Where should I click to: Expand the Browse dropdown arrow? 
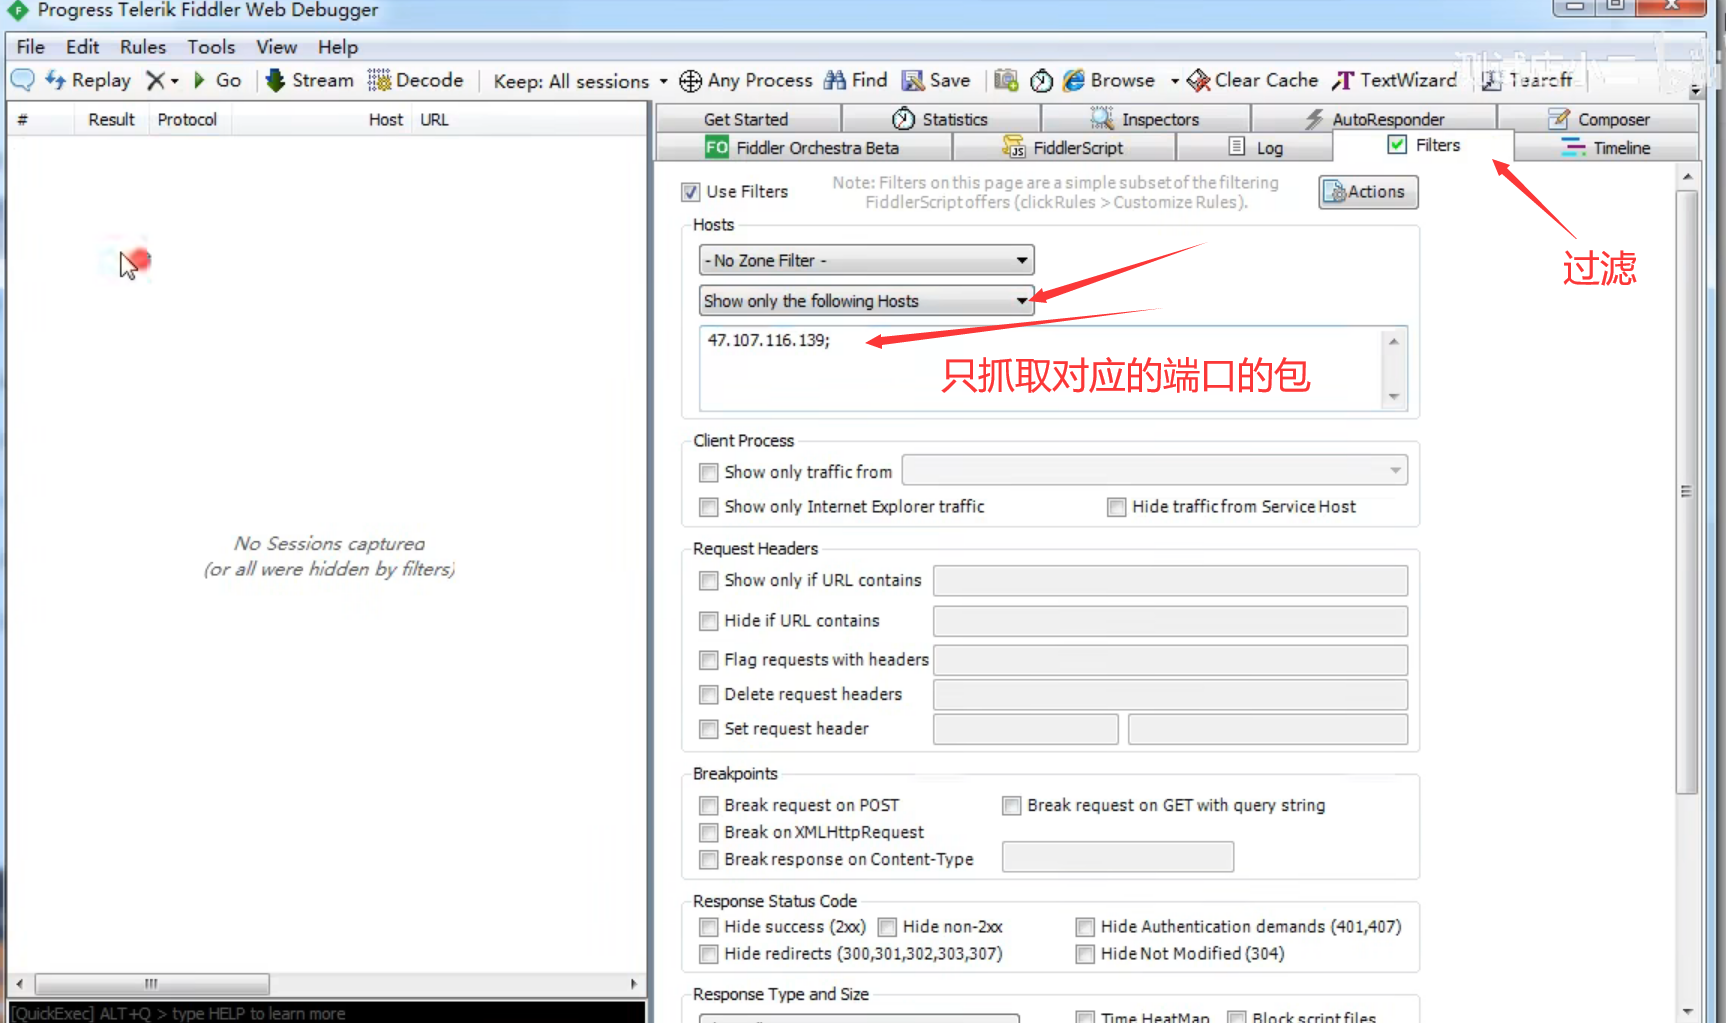pyautogui.click(x=1174, y=81)
